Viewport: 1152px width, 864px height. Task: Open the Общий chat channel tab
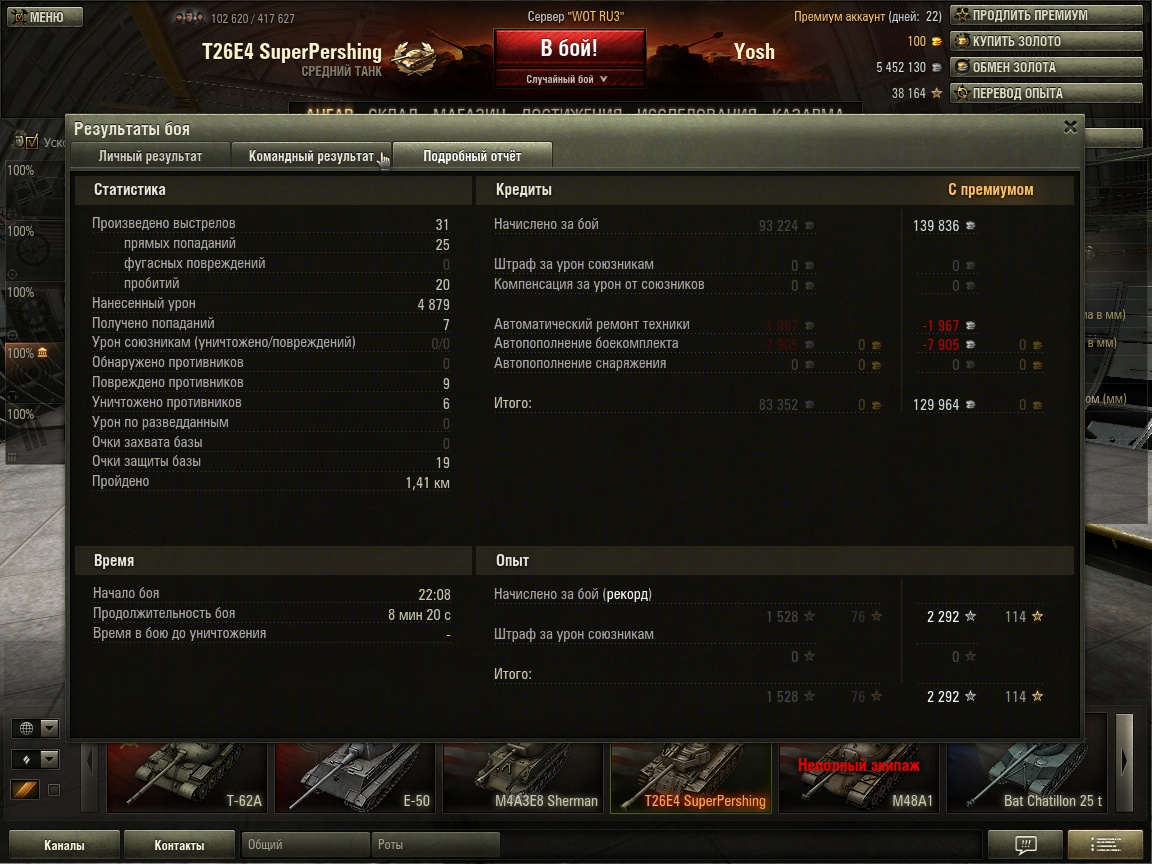coord(305,844)
